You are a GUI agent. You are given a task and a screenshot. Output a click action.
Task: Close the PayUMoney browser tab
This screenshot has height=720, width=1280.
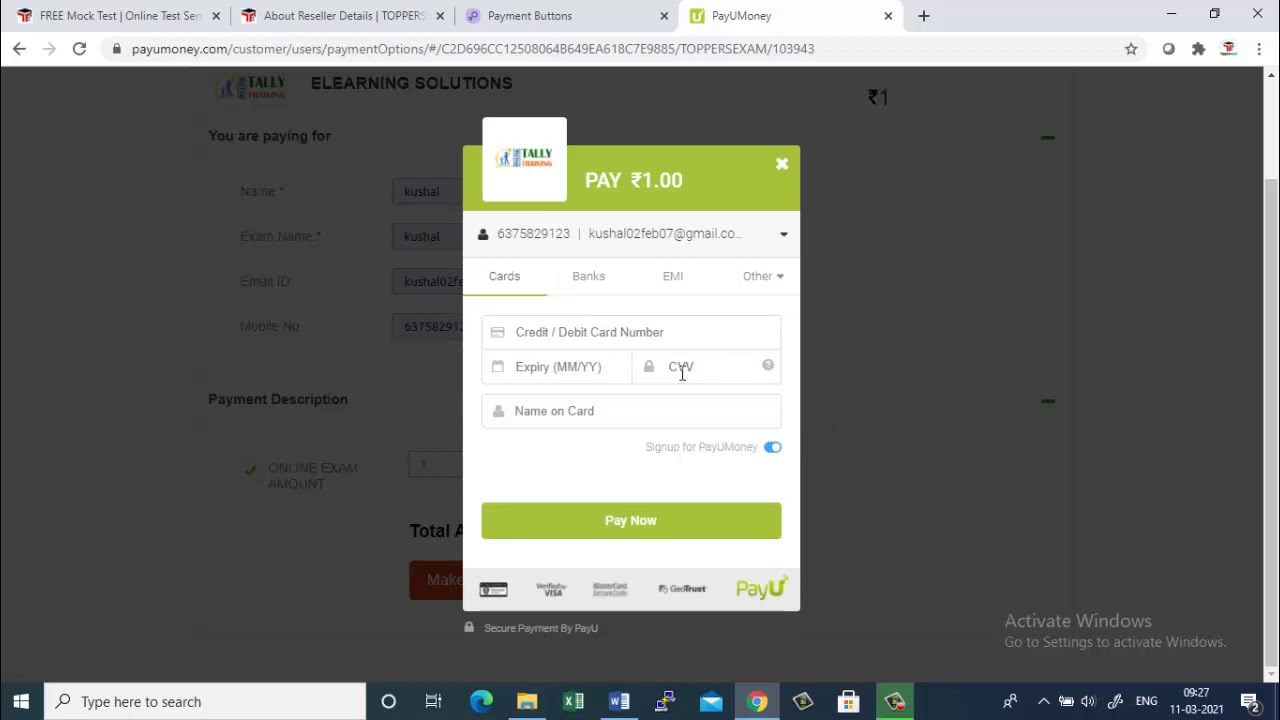tap(888, 16)
